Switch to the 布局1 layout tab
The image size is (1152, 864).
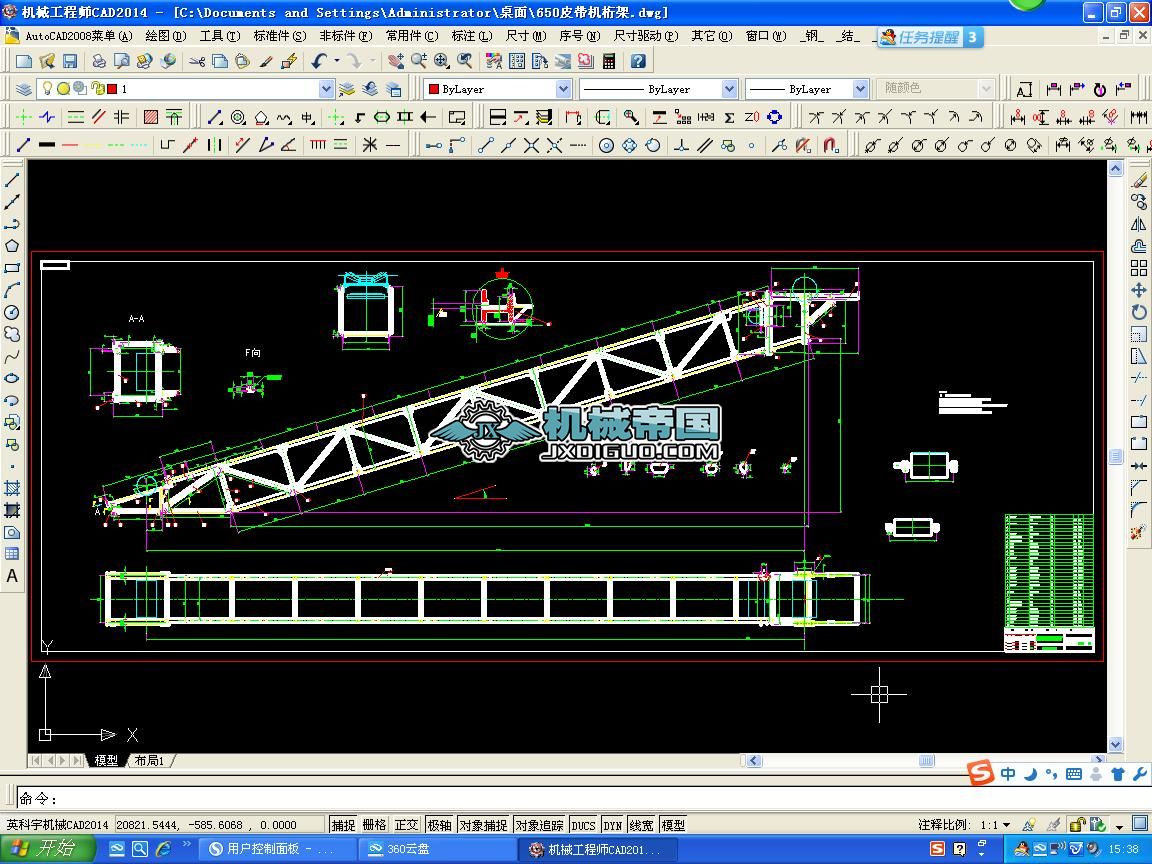[x=149, y=760]
